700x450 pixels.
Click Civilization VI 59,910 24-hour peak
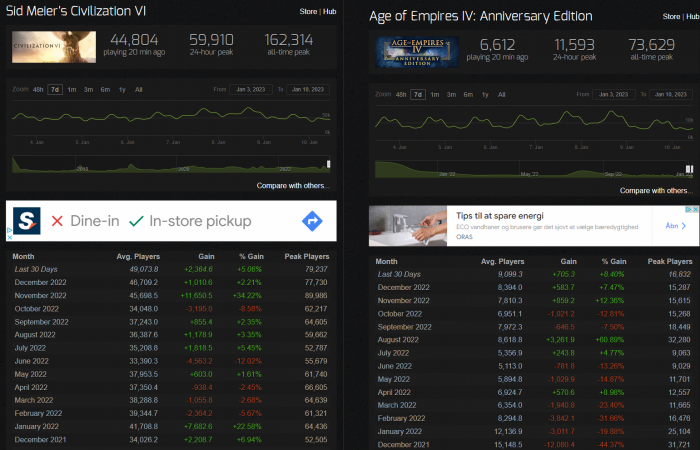point(211,40)
